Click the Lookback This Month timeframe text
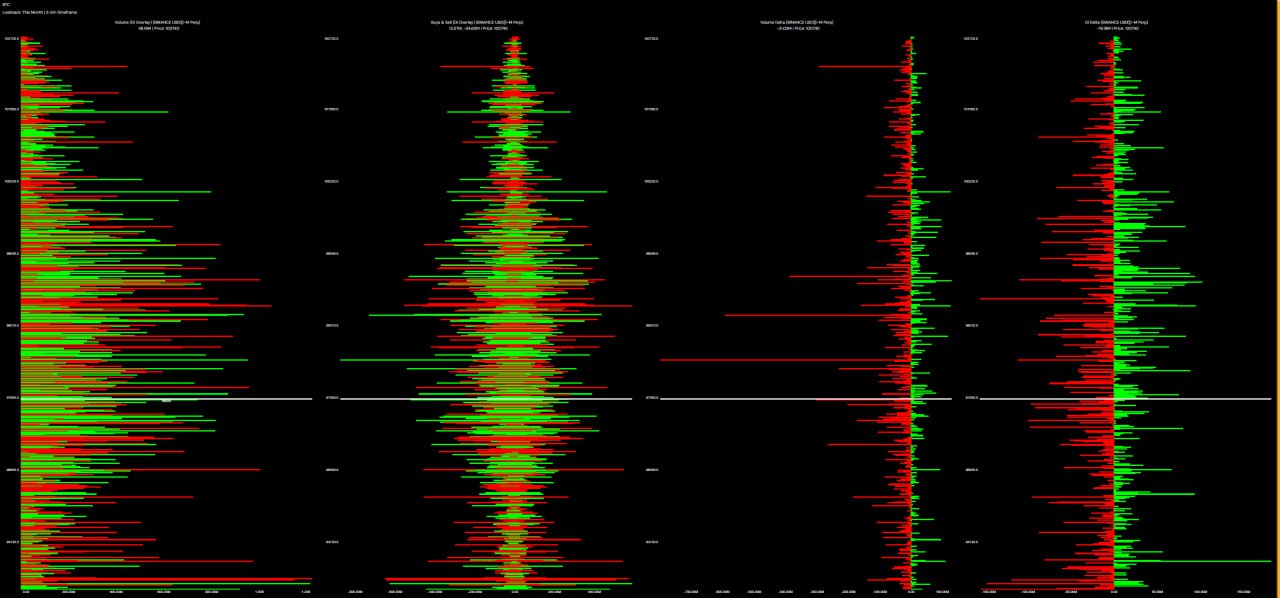Image resolution: width=1280 pixels, height=598 pixels. (x=38, y=12)
